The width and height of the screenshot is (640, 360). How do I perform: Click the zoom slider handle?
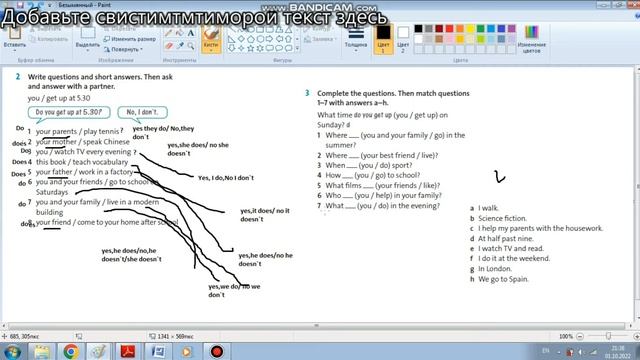coord(608,336)
